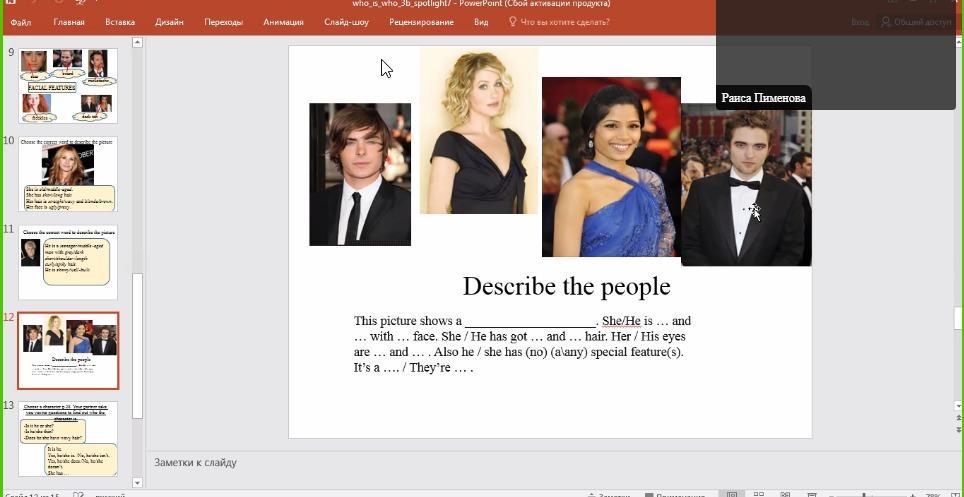
Task: Click the thumbnail pane scroll-up arrow
Action: 137,42
